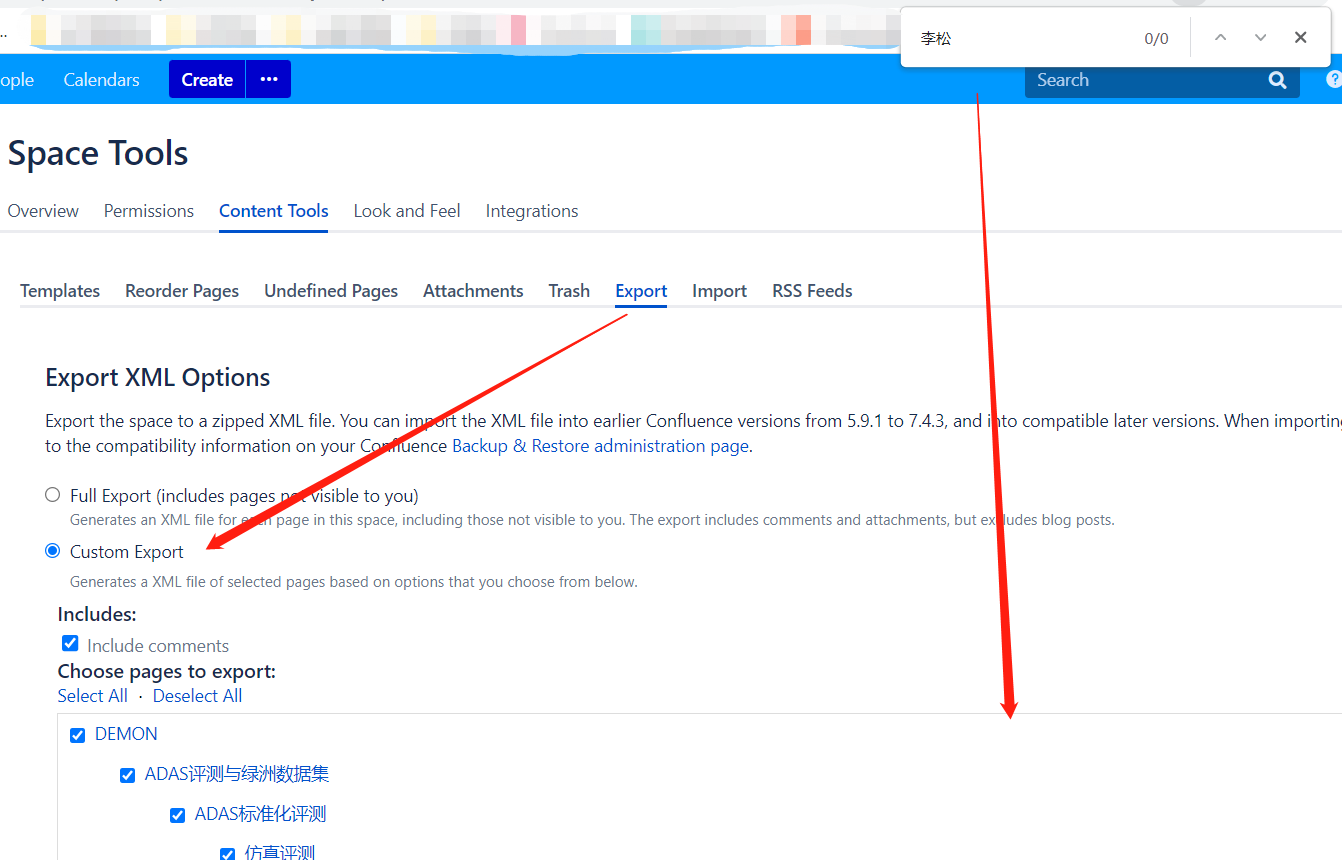Open the more create options ellipsis
1342x860 pixels.
[x=269, y=79]
